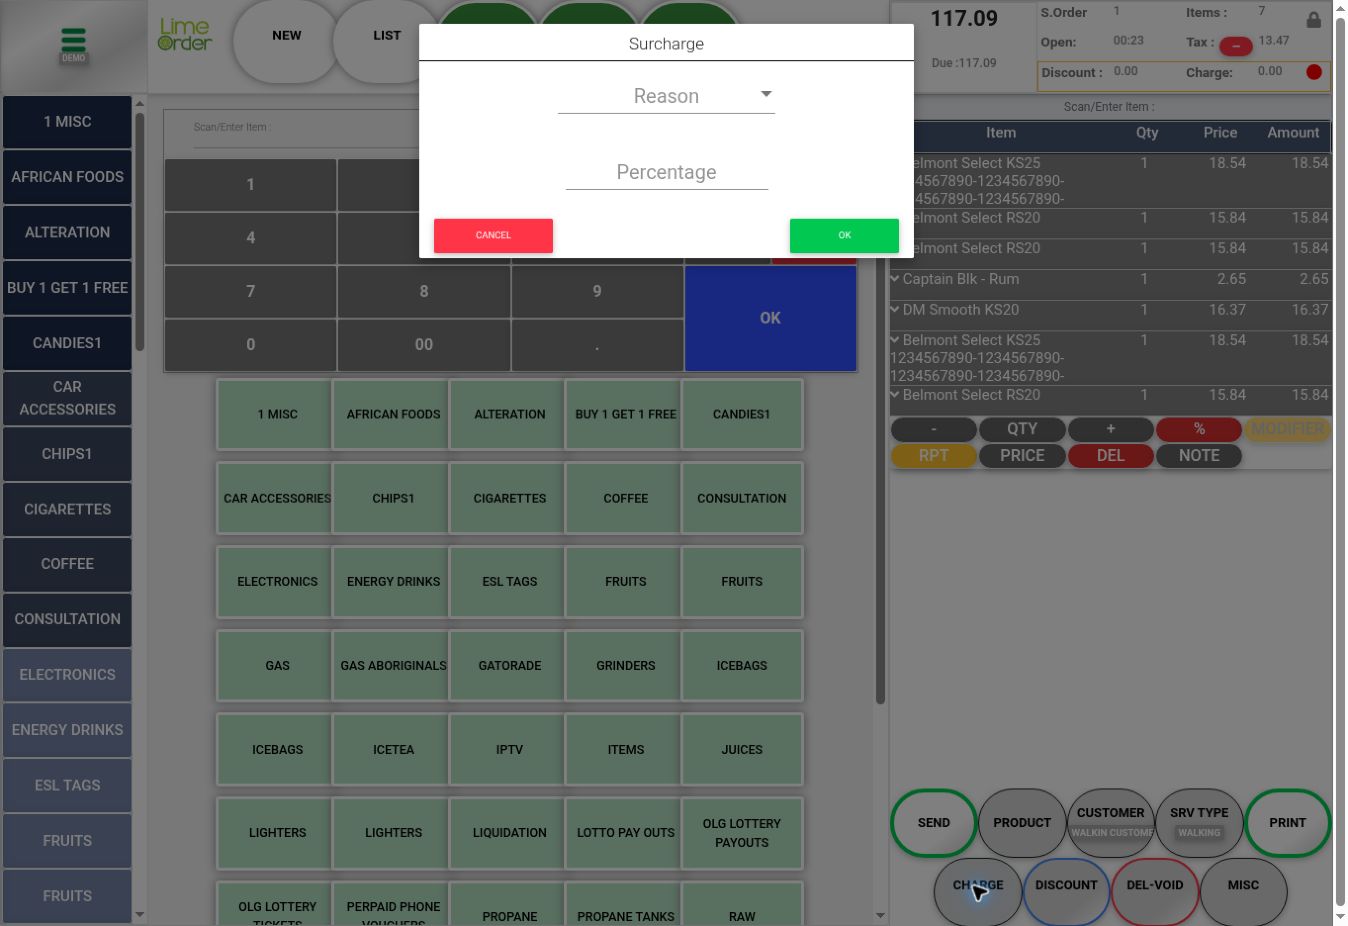Click the minus quantity button
This screenshot has height=926, width=1348.
934,429
